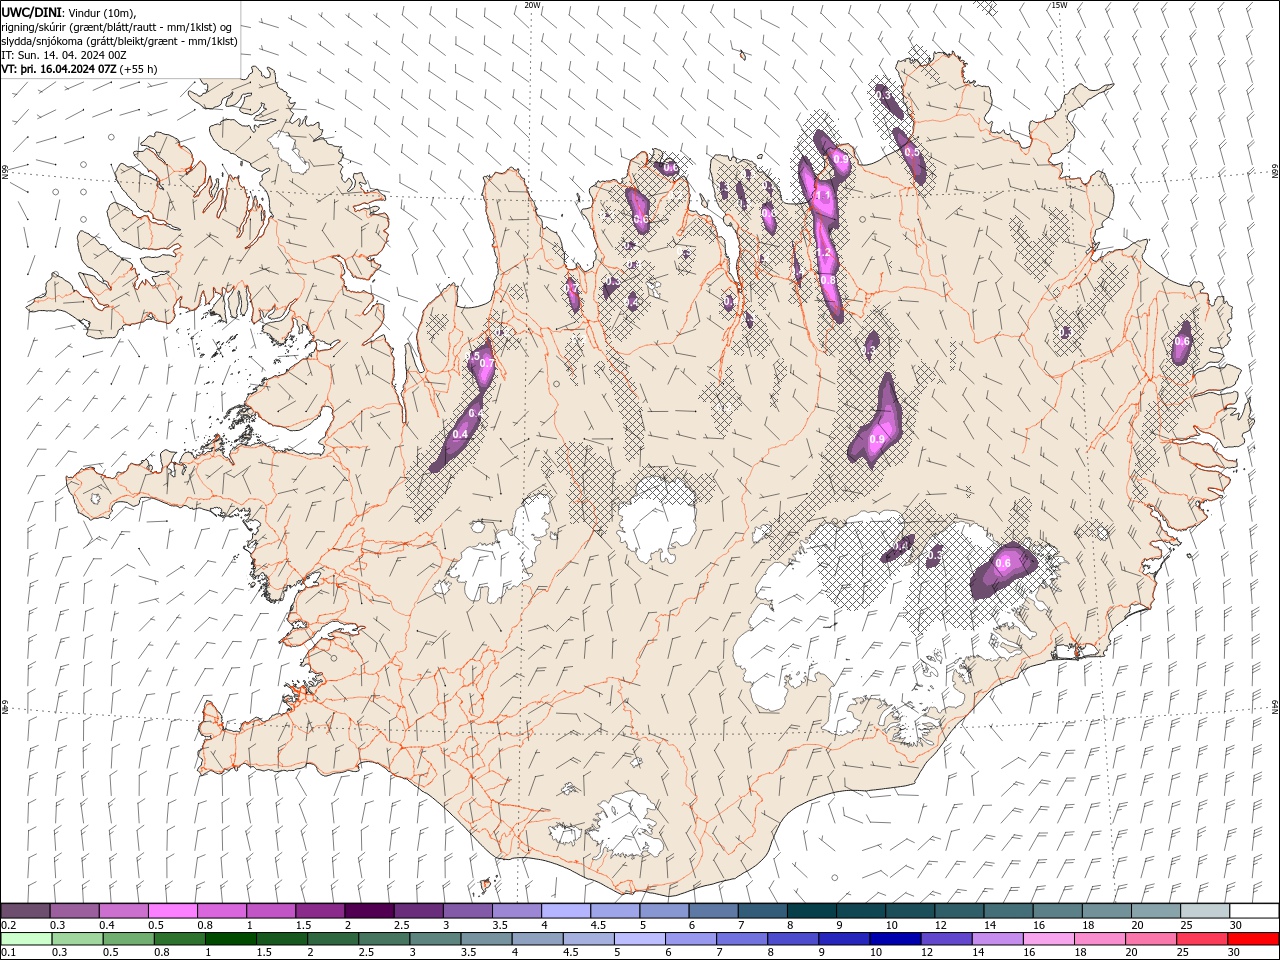This screenshot has height=960, width=1280.
Task: Click the 'slydda/snjókoma (grátt/bleikt/grænt' description line
Action: (120, 41)
